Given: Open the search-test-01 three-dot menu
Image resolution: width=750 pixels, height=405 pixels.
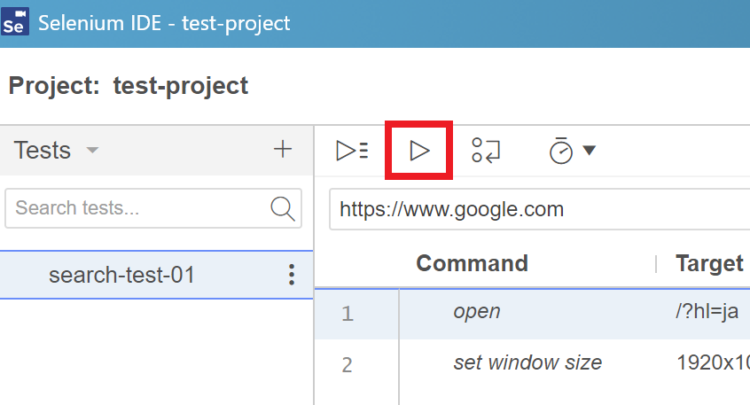Looking at the screenshot, I should 291,275.
